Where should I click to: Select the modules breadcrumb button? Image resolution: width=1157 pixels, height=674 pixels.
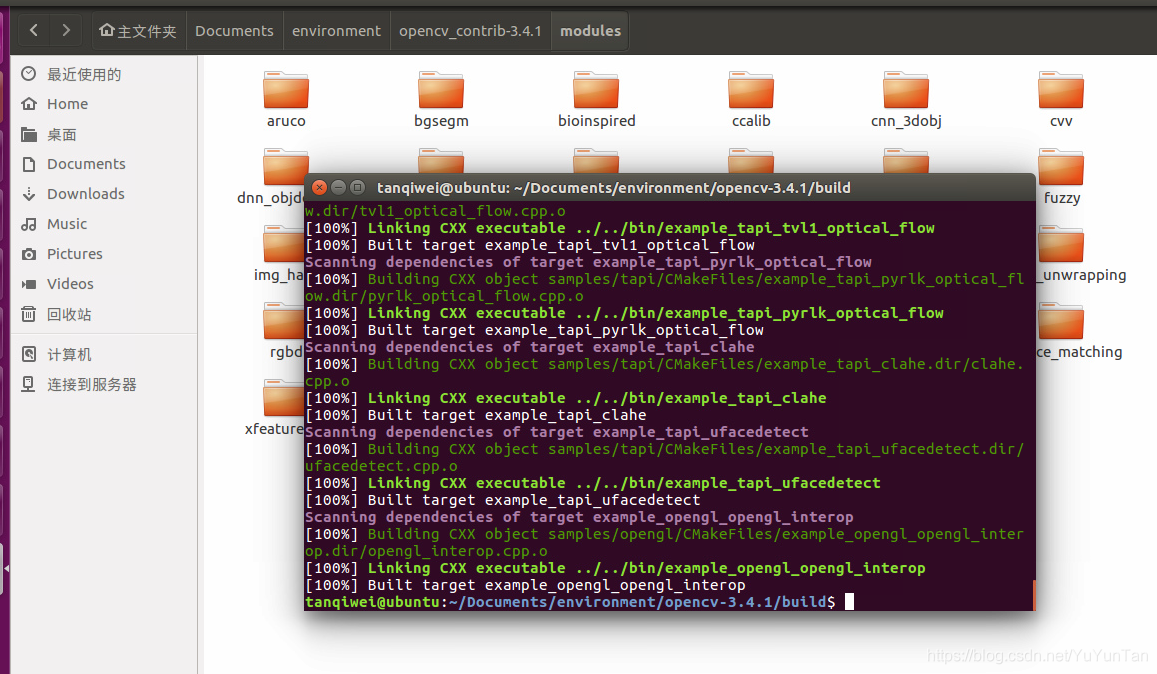(590, 31)
